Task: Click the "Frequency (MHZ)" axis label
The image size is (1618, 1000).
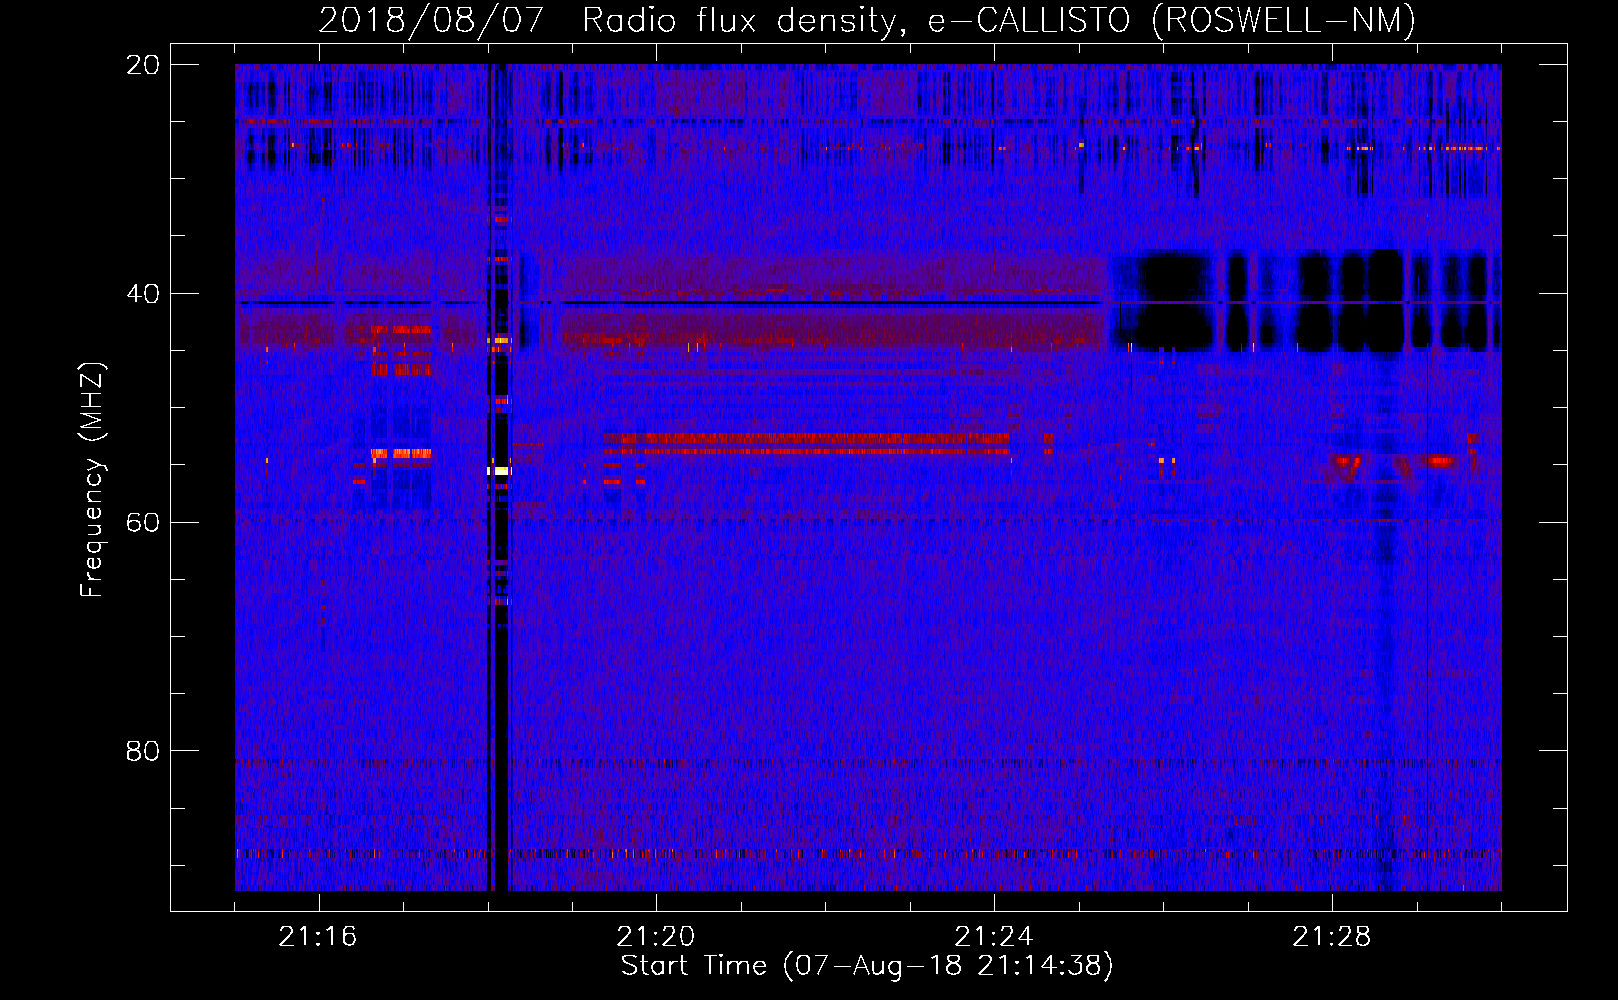Action: 91,480
